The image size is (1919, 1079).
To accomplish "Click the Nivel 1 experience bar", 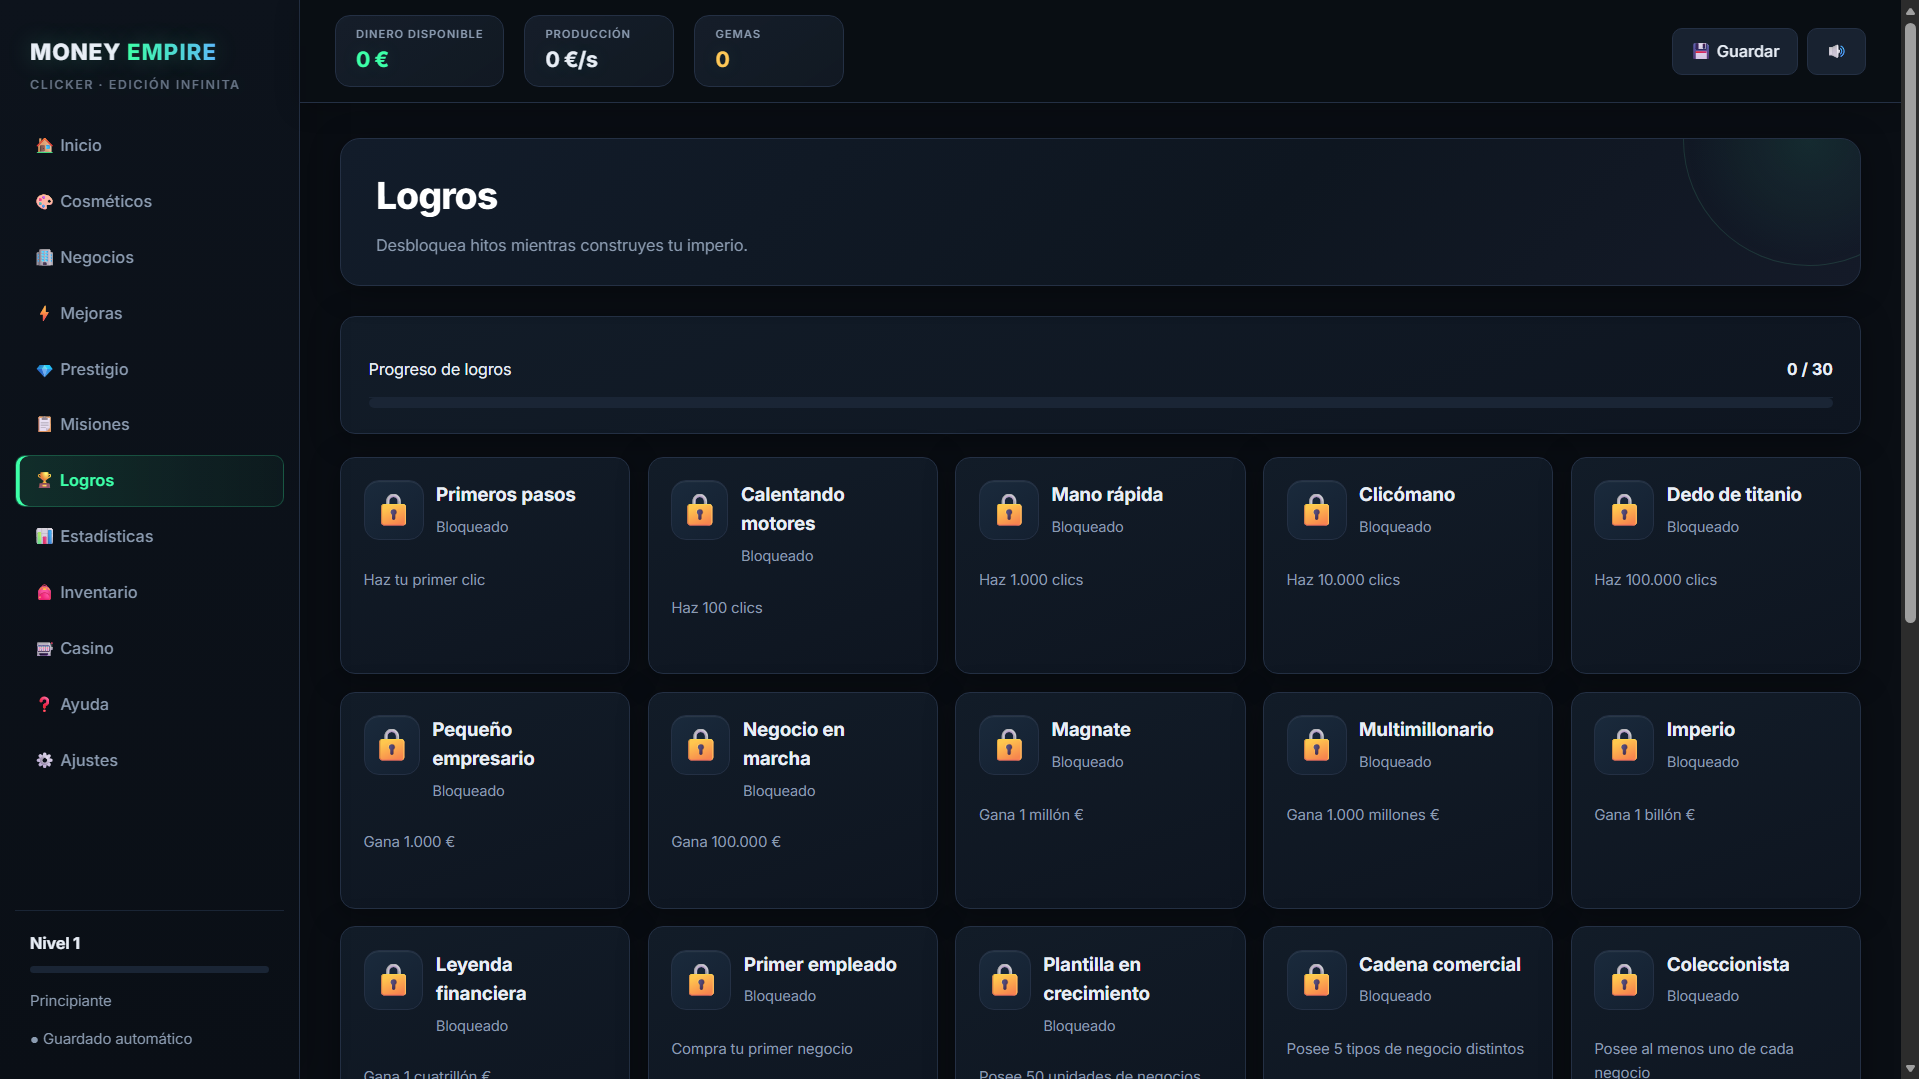I will [x=150, y=970].
